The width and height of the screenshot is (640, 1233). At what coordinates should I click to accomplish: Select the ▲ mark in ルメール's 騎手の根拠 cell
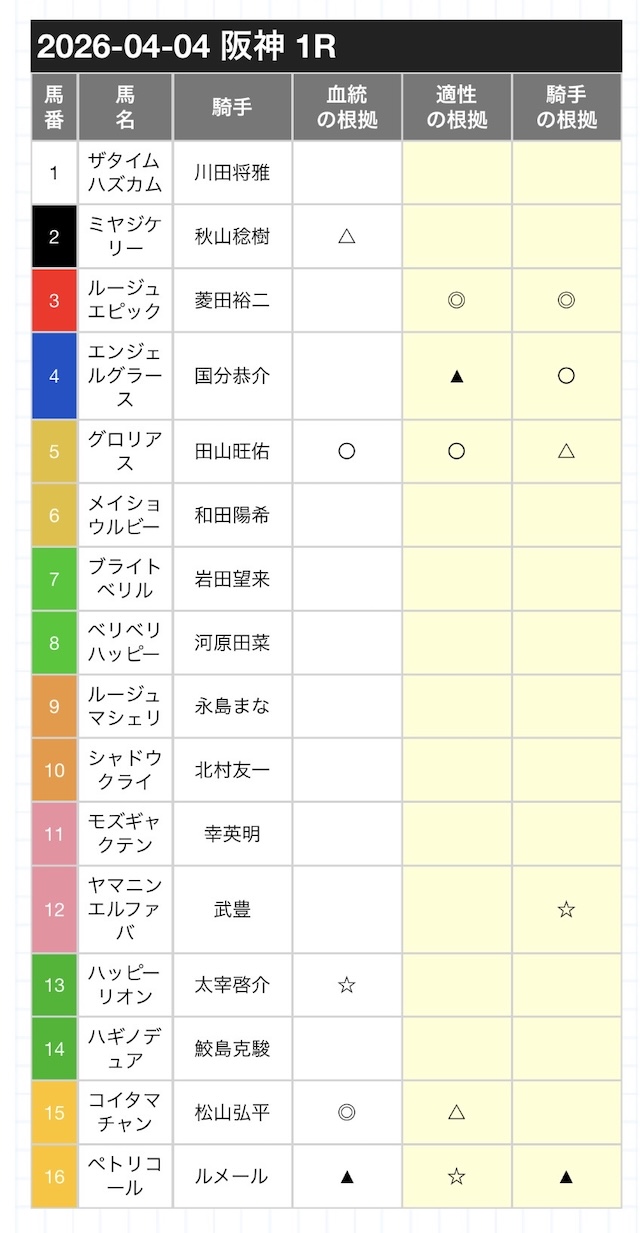(x=566, y=1176)
